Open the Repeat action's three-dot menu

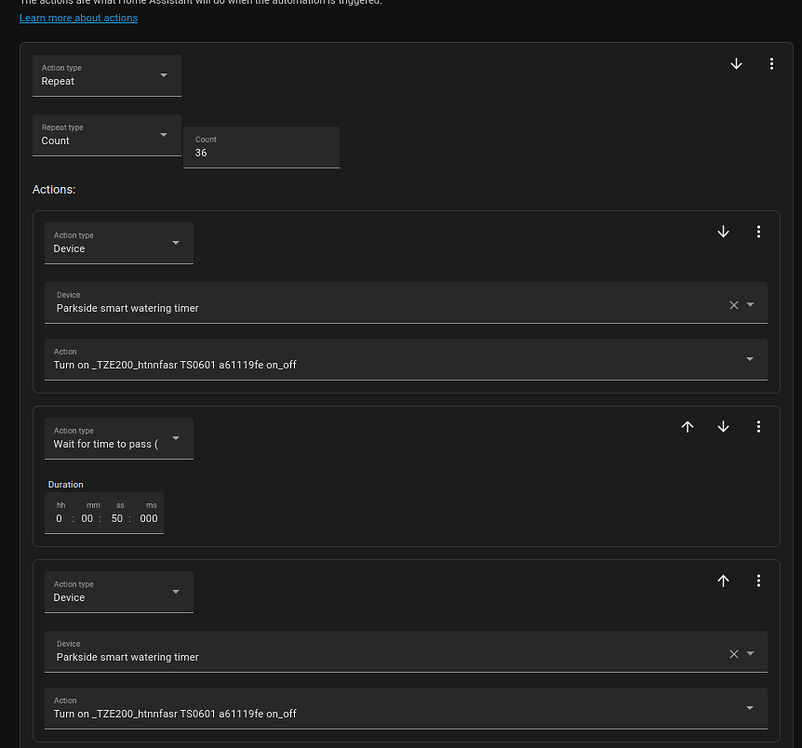coord(771,64)
